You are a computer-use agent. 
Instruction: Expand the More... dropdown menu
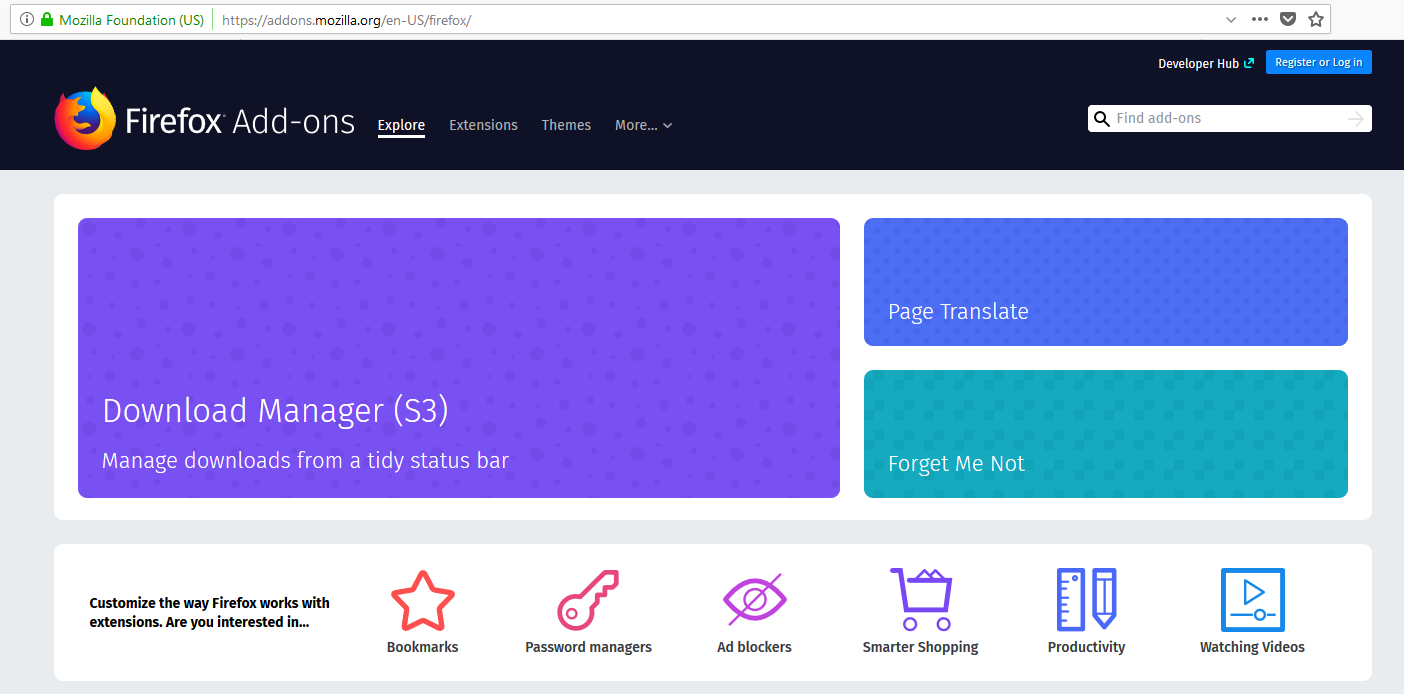pyautogui.click(x=643, y=125)
